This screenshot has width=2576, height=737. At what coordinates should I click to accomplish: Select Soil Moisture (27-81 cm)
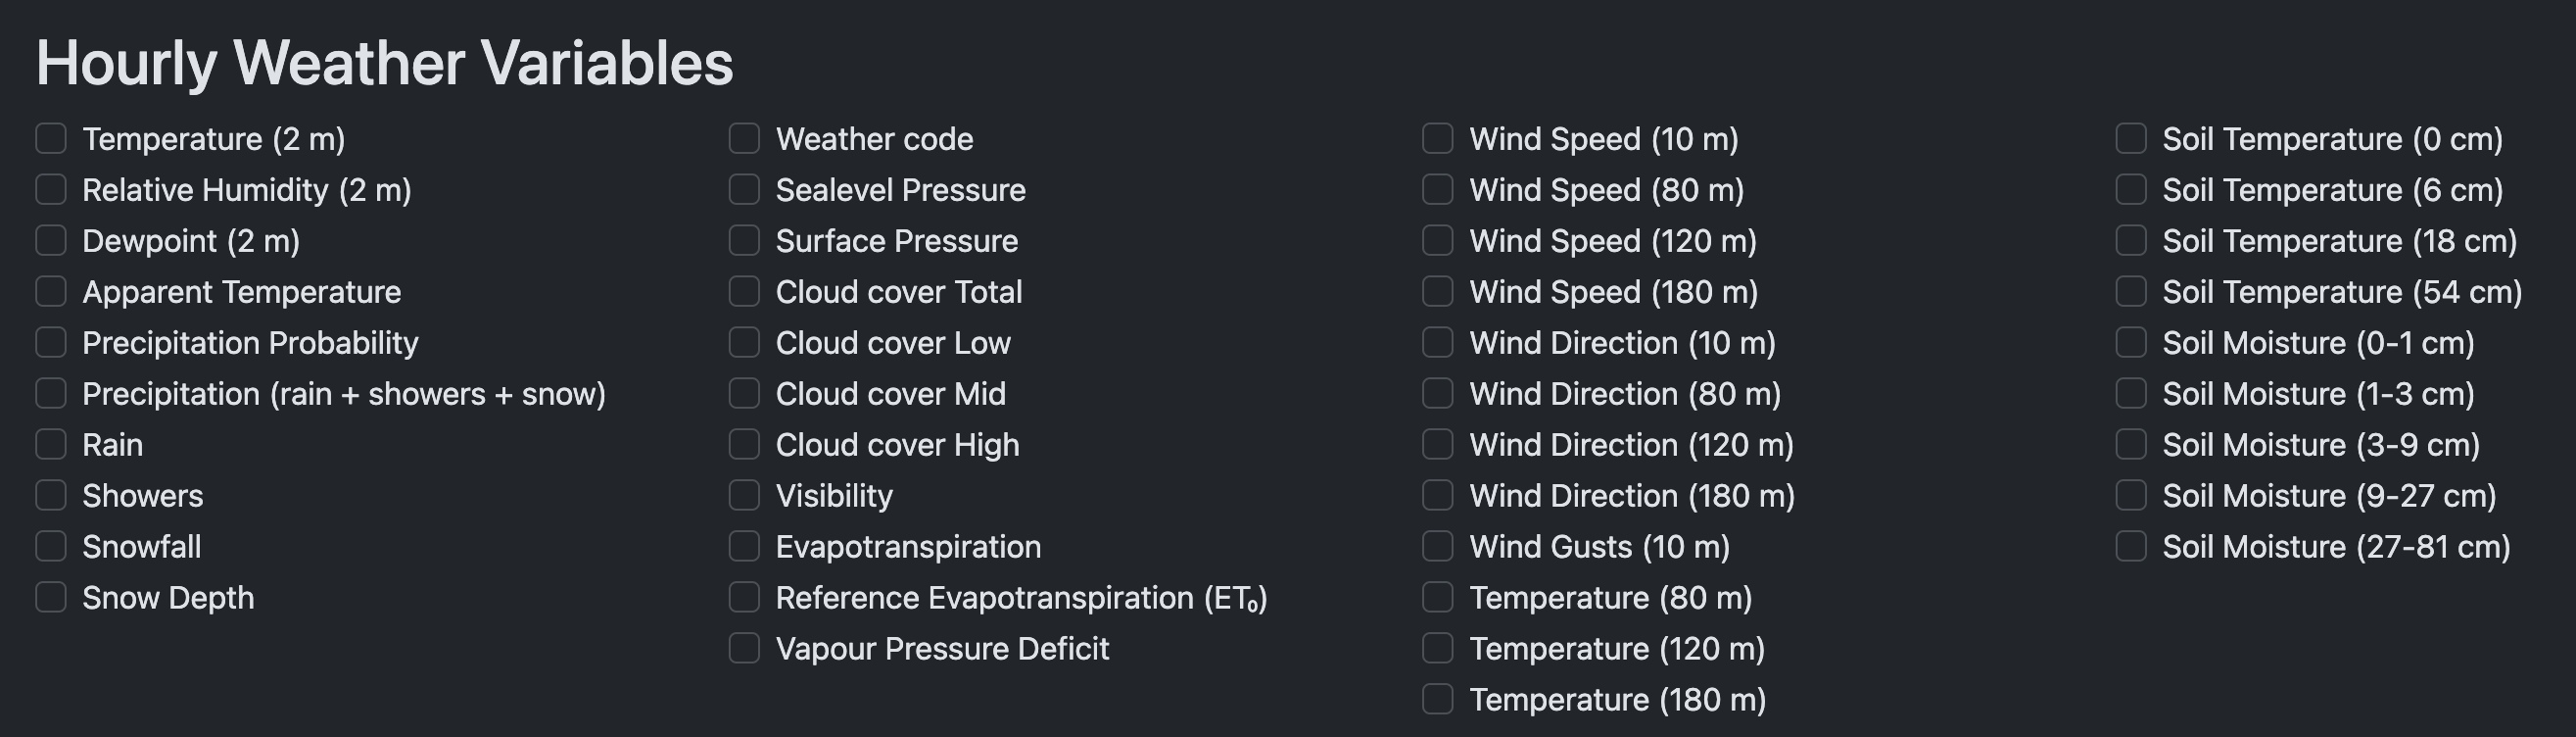coord(2131,547)
